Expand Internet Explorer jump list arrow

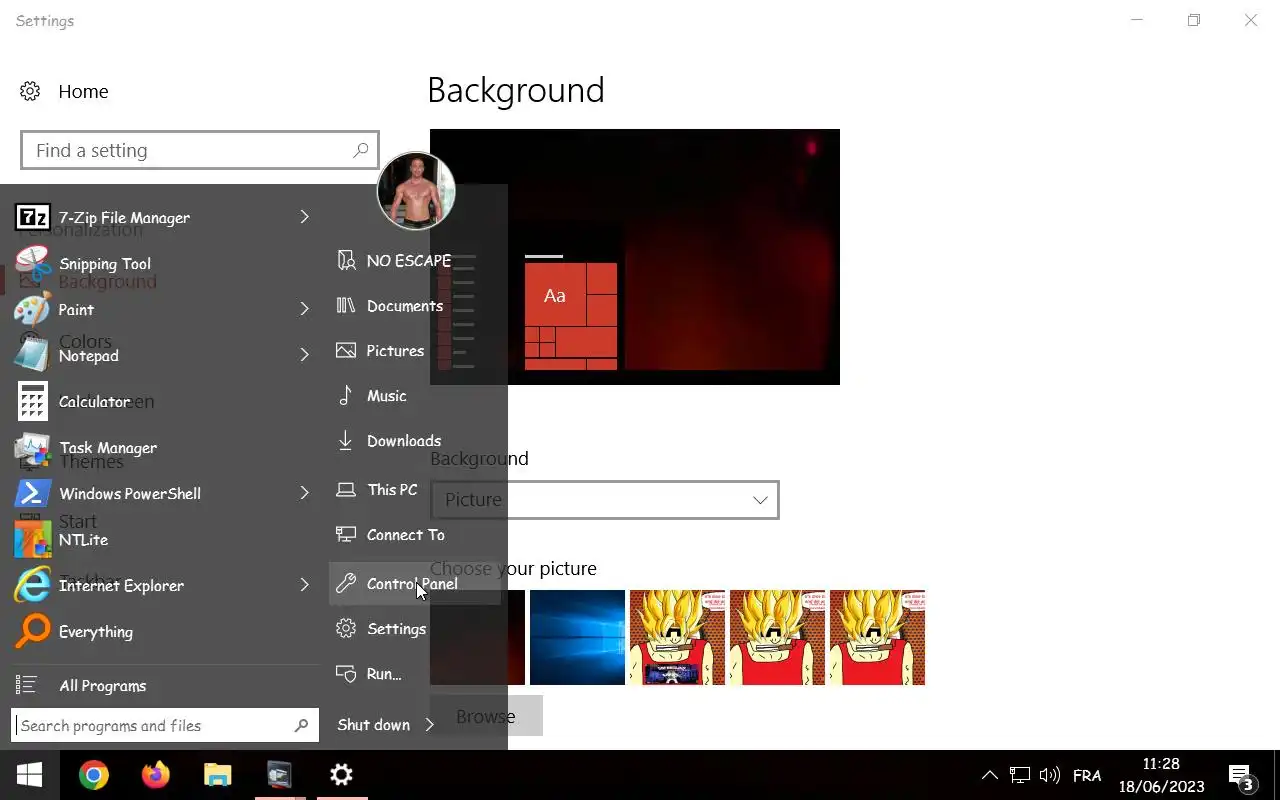305,585
